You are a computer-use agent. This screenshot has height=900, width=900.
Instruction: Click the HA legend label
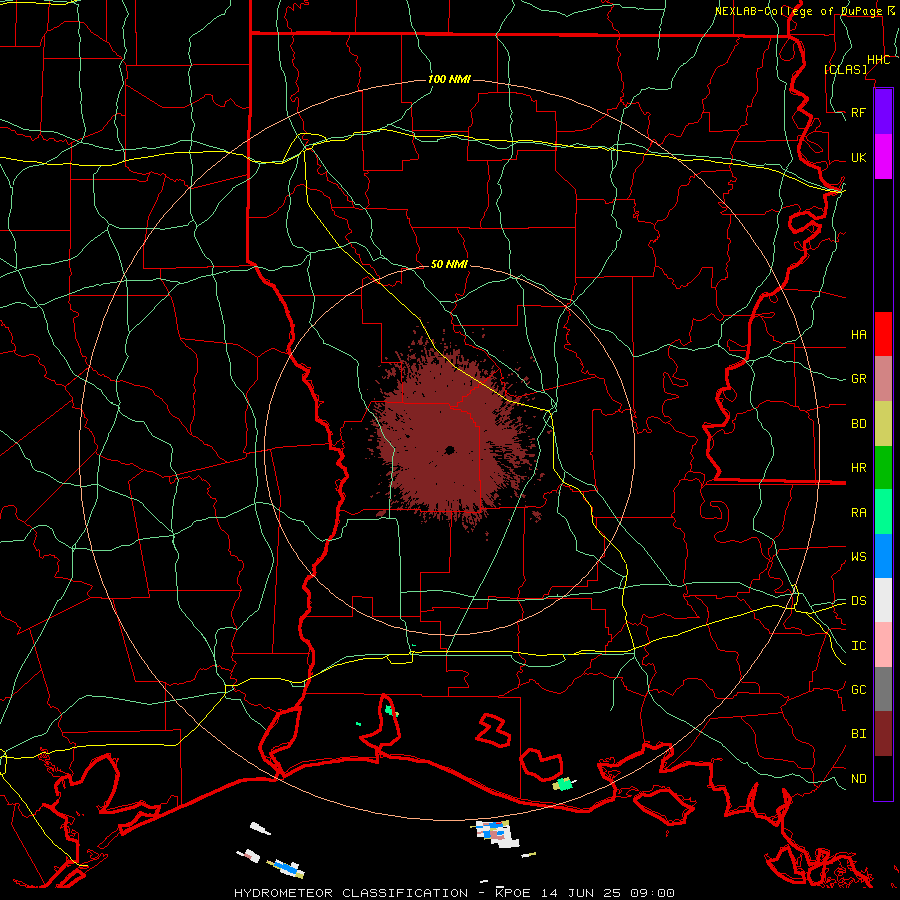point(858,334)
